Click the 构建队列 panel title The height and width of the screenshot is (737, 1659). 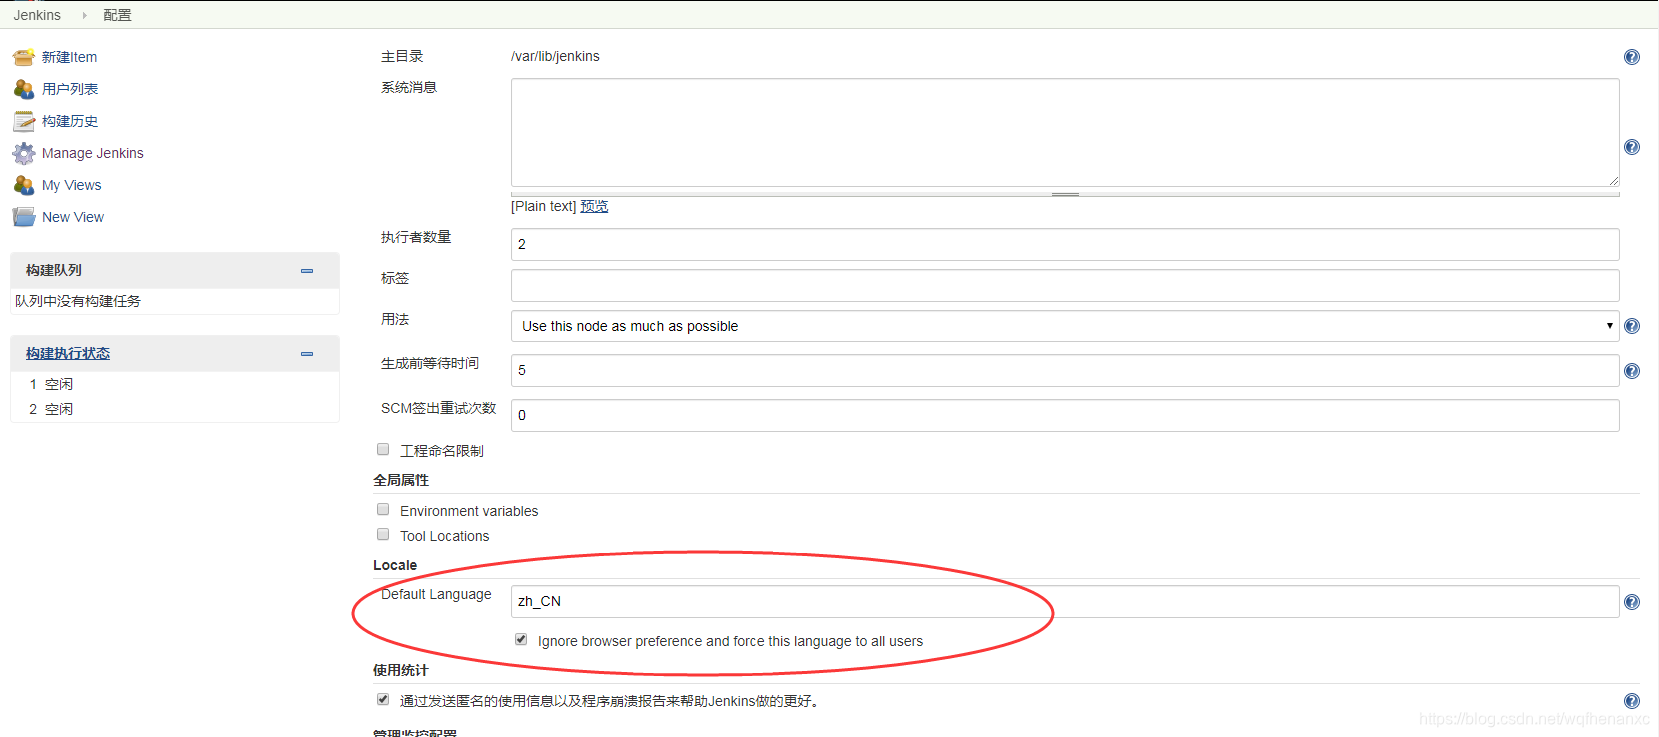[x=54, y=270]
